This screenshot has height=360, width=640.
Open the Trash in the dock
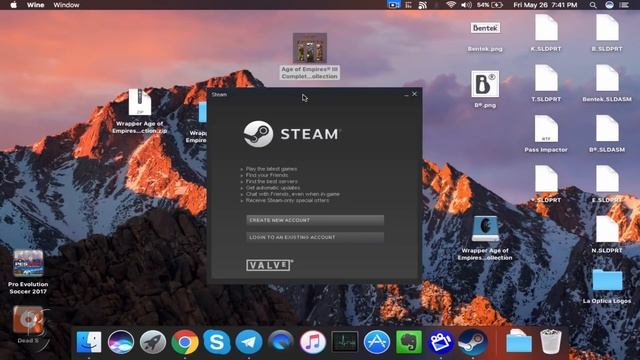pos(551,341)
